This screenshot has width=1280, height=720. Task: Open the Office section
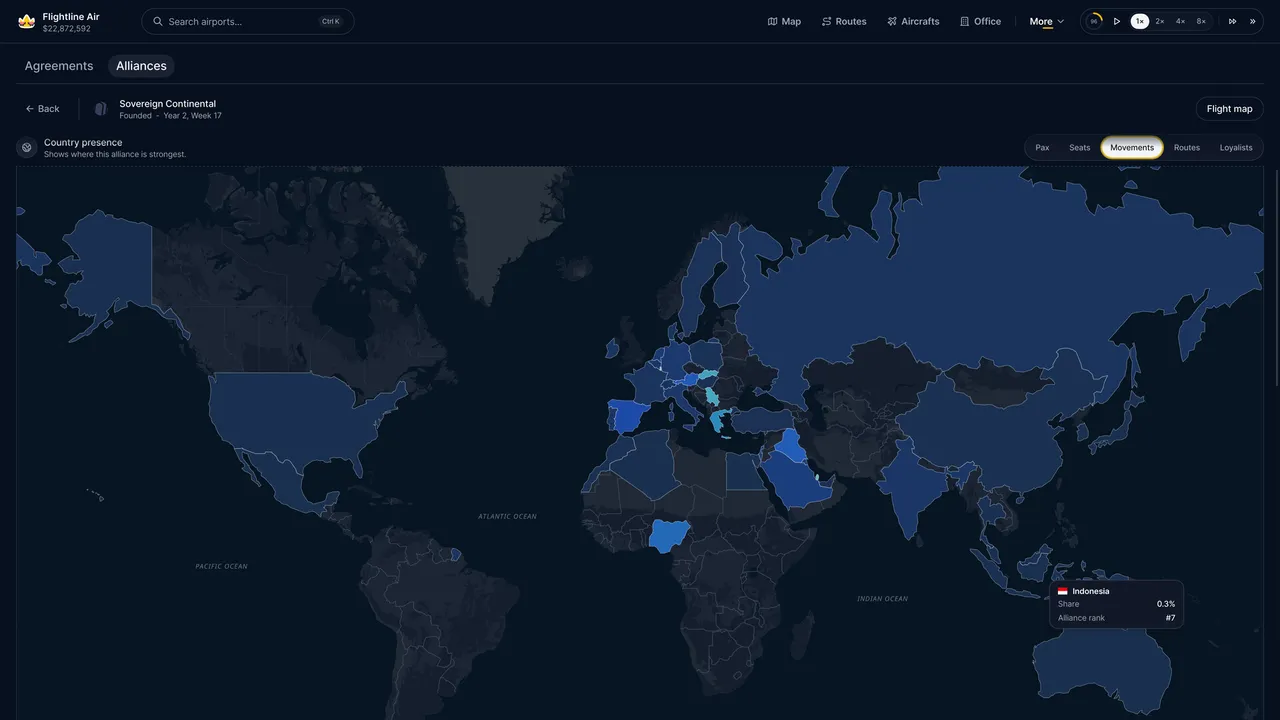click(980, 21)
